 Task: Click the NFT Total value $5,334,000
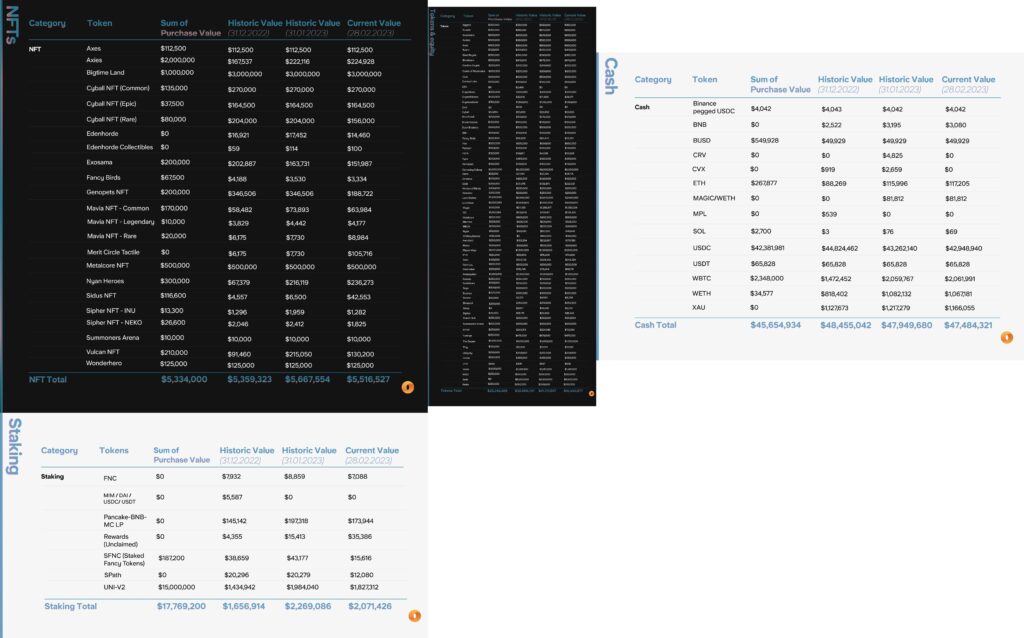tap(184, 379)
